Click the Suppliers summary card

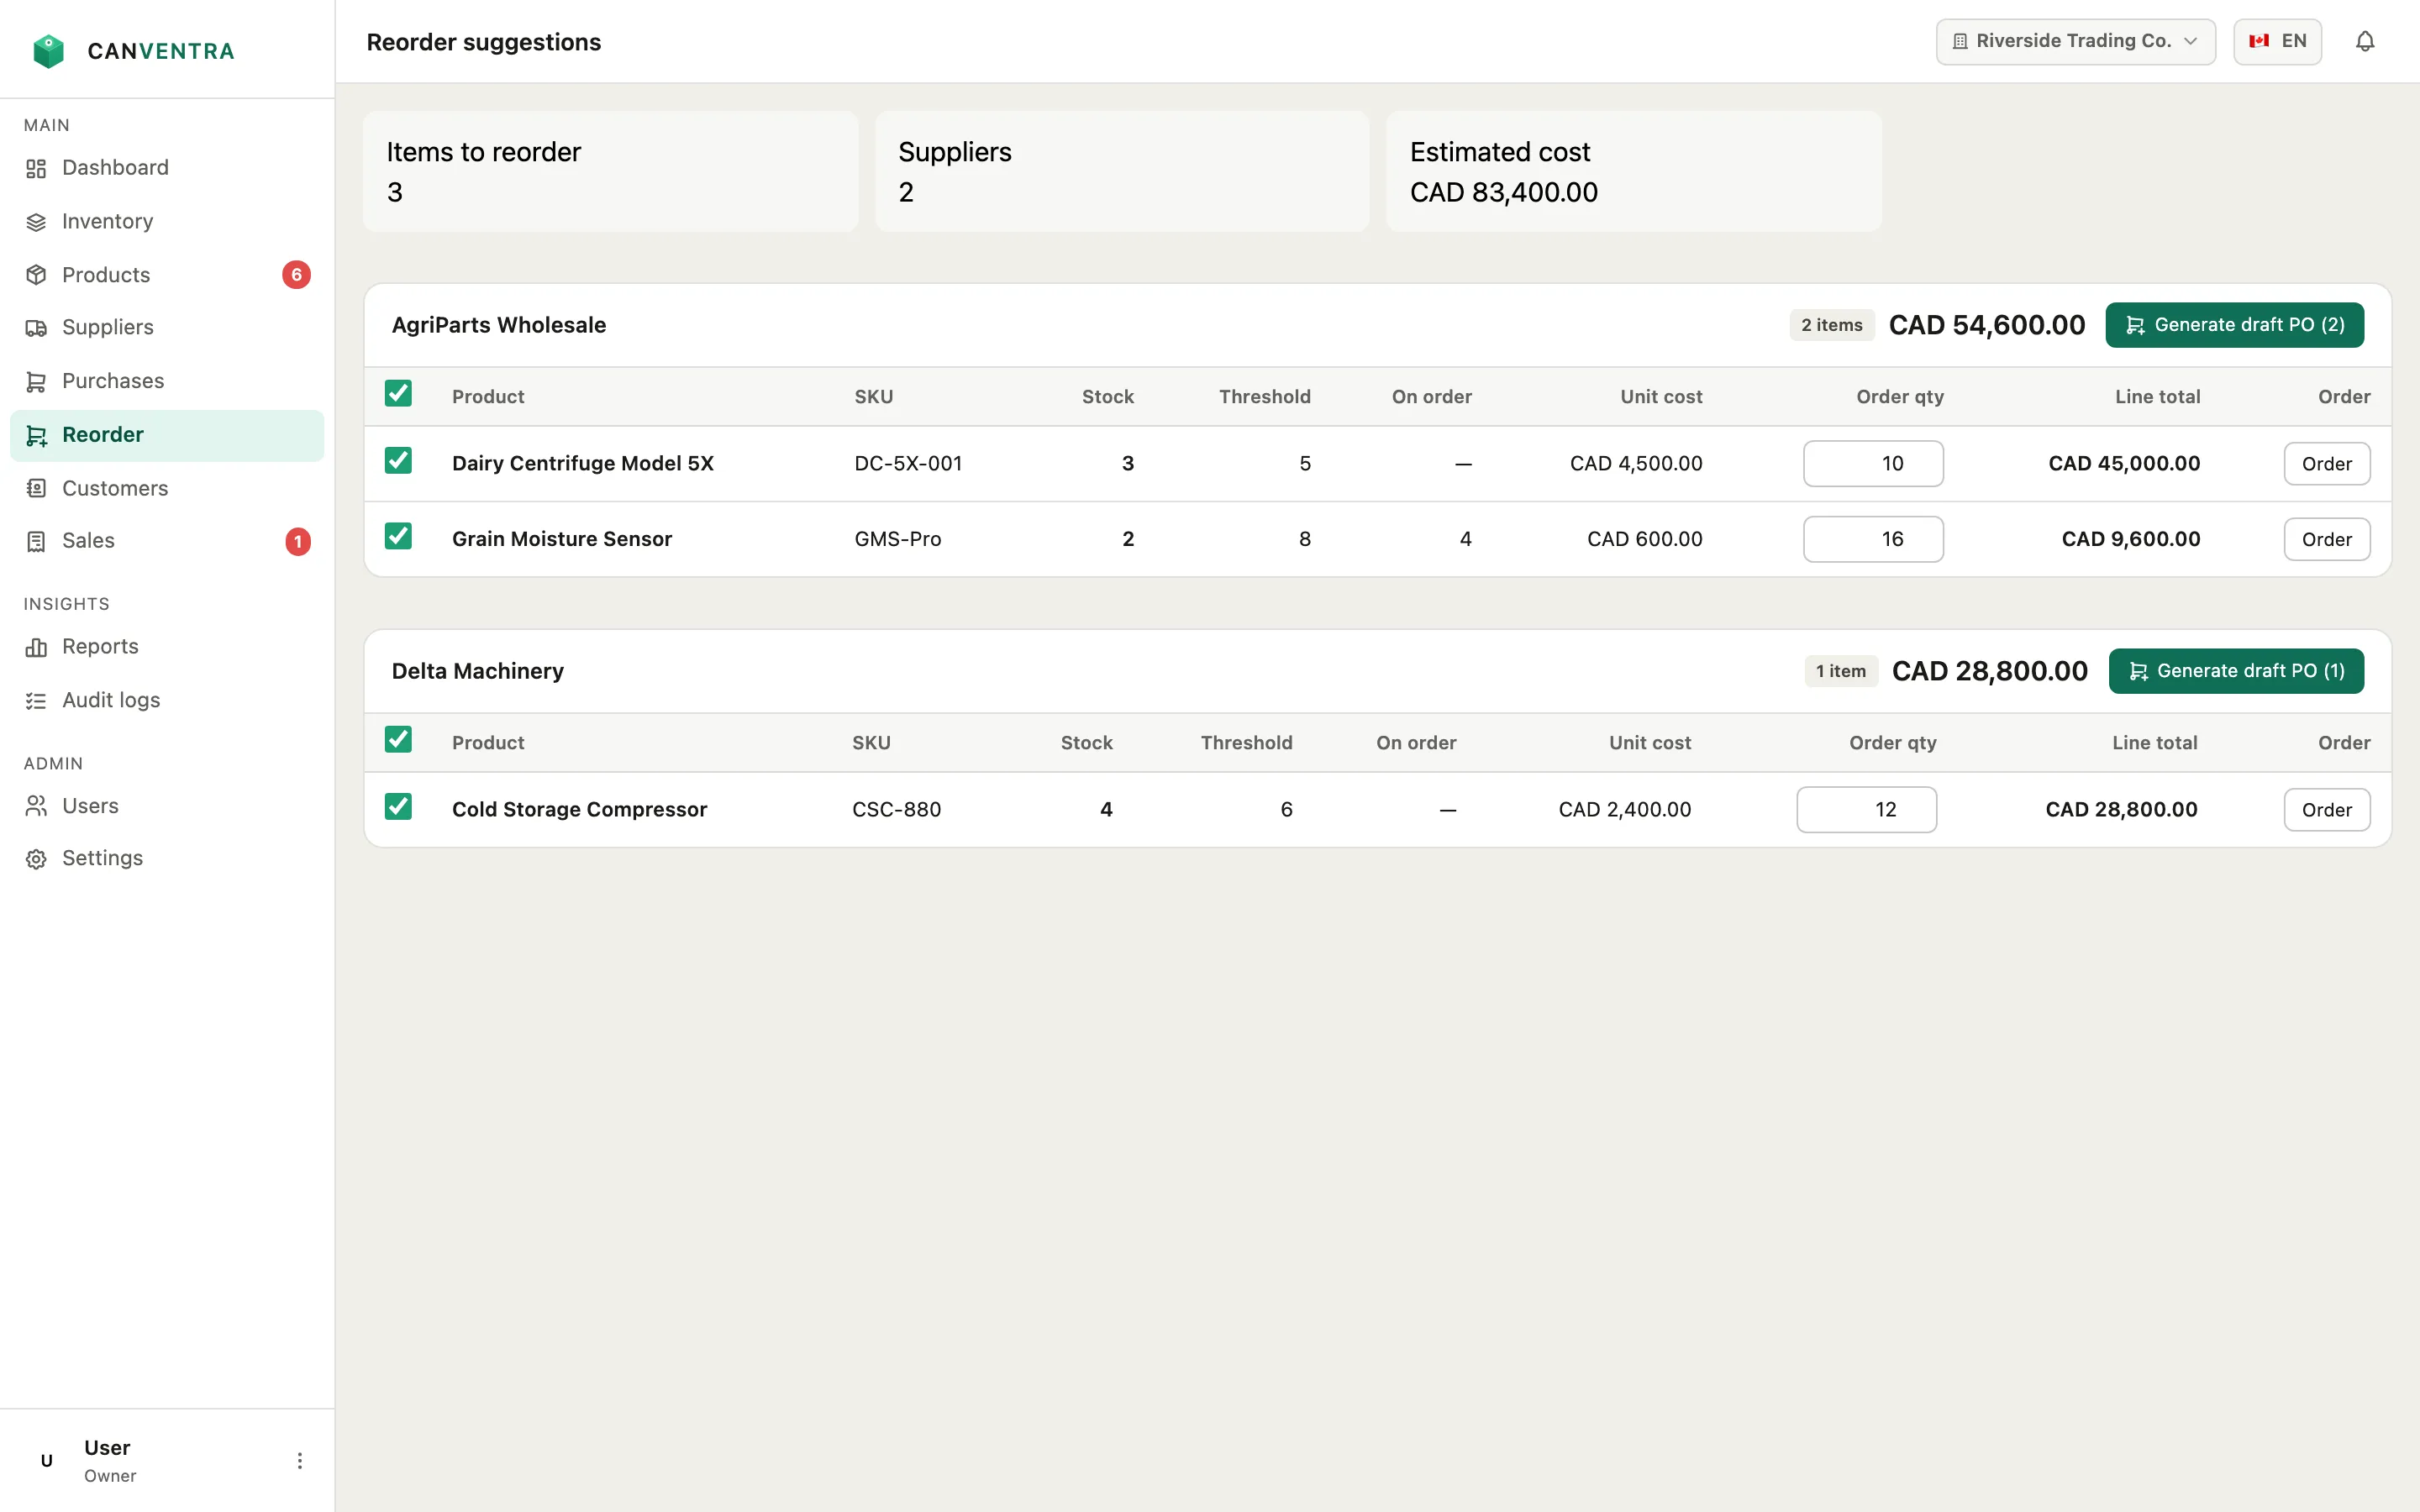click(x=1122, y=171)
